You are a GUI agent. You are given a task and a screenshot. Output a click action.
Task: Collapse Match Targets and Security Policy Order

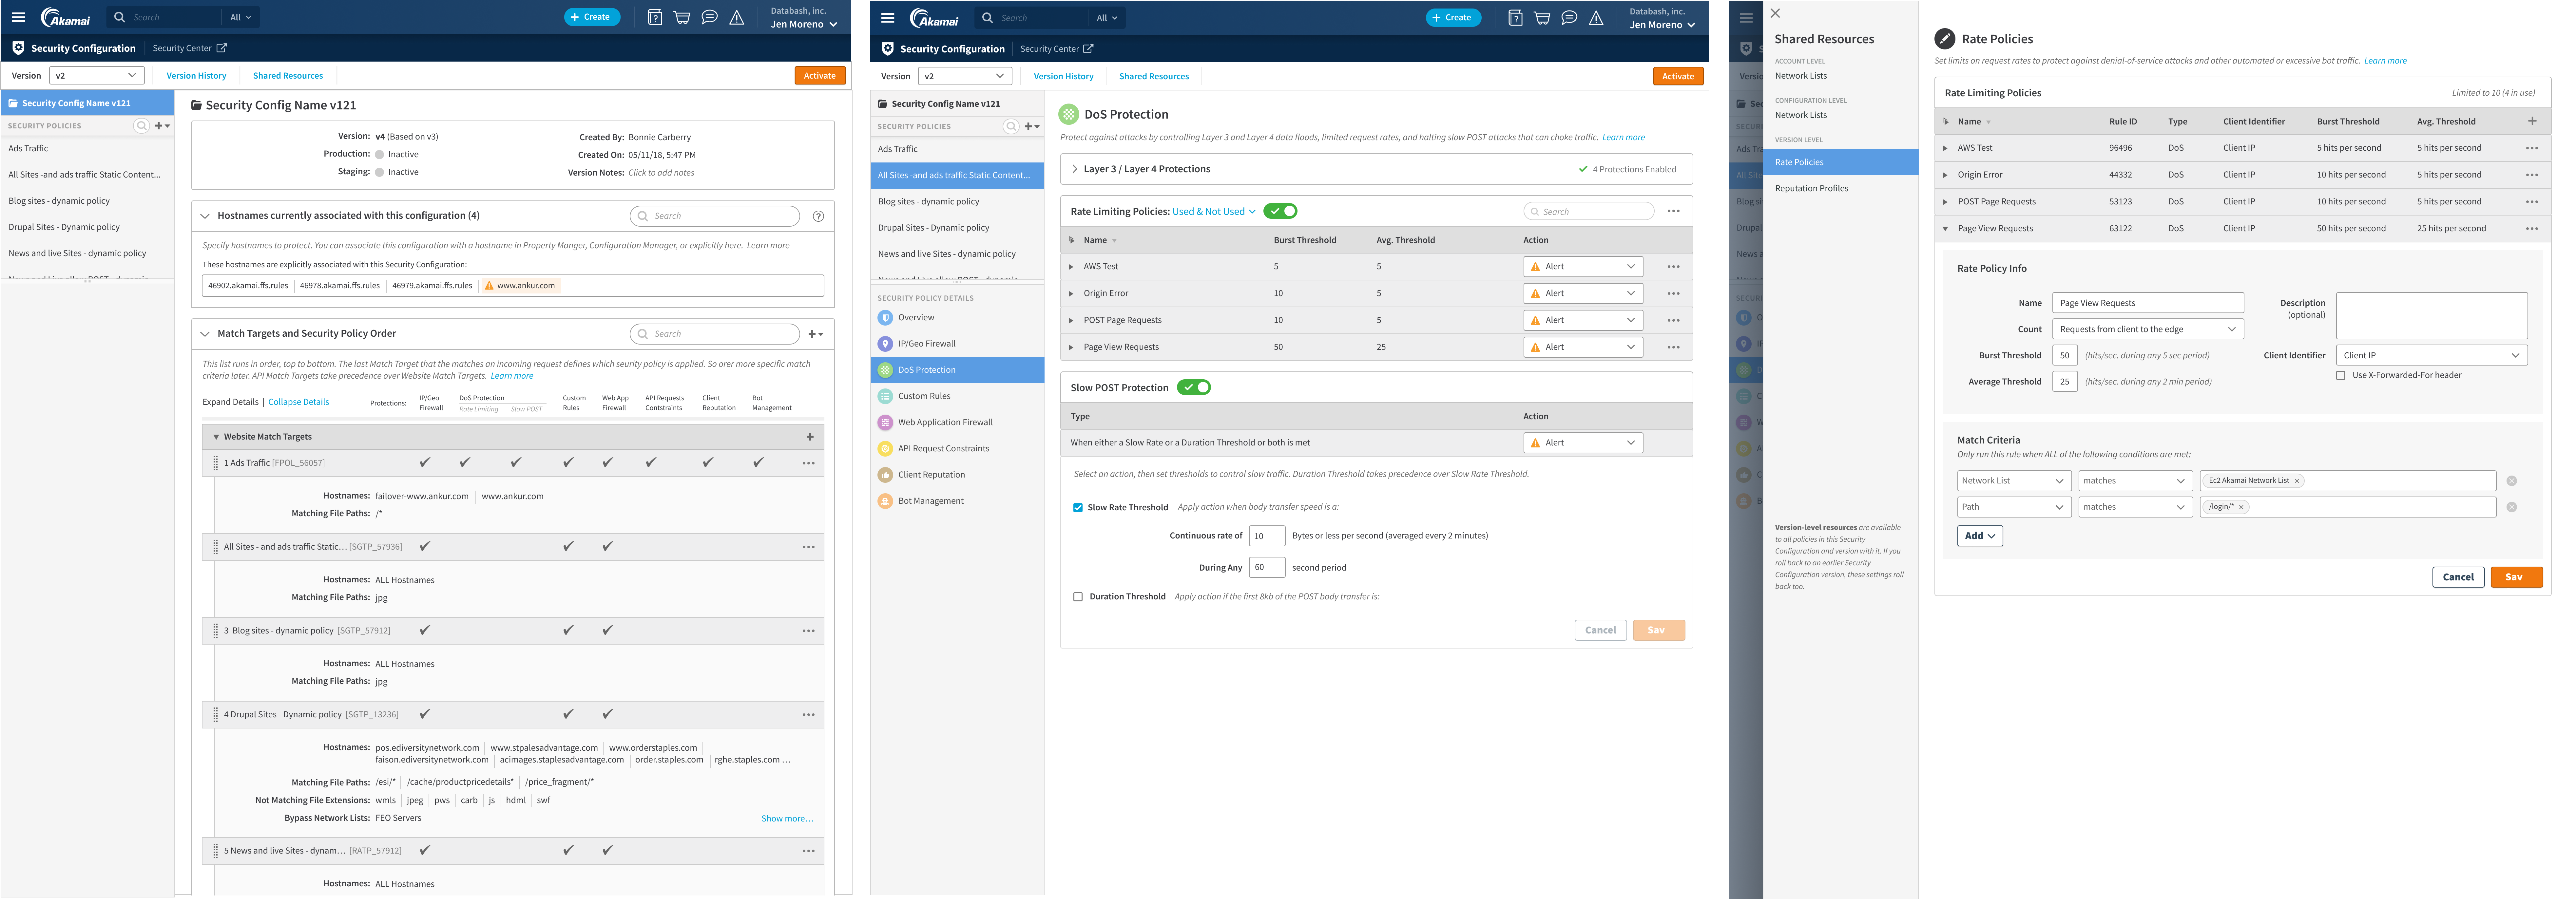pyautogui.click(x=205, y=334)
